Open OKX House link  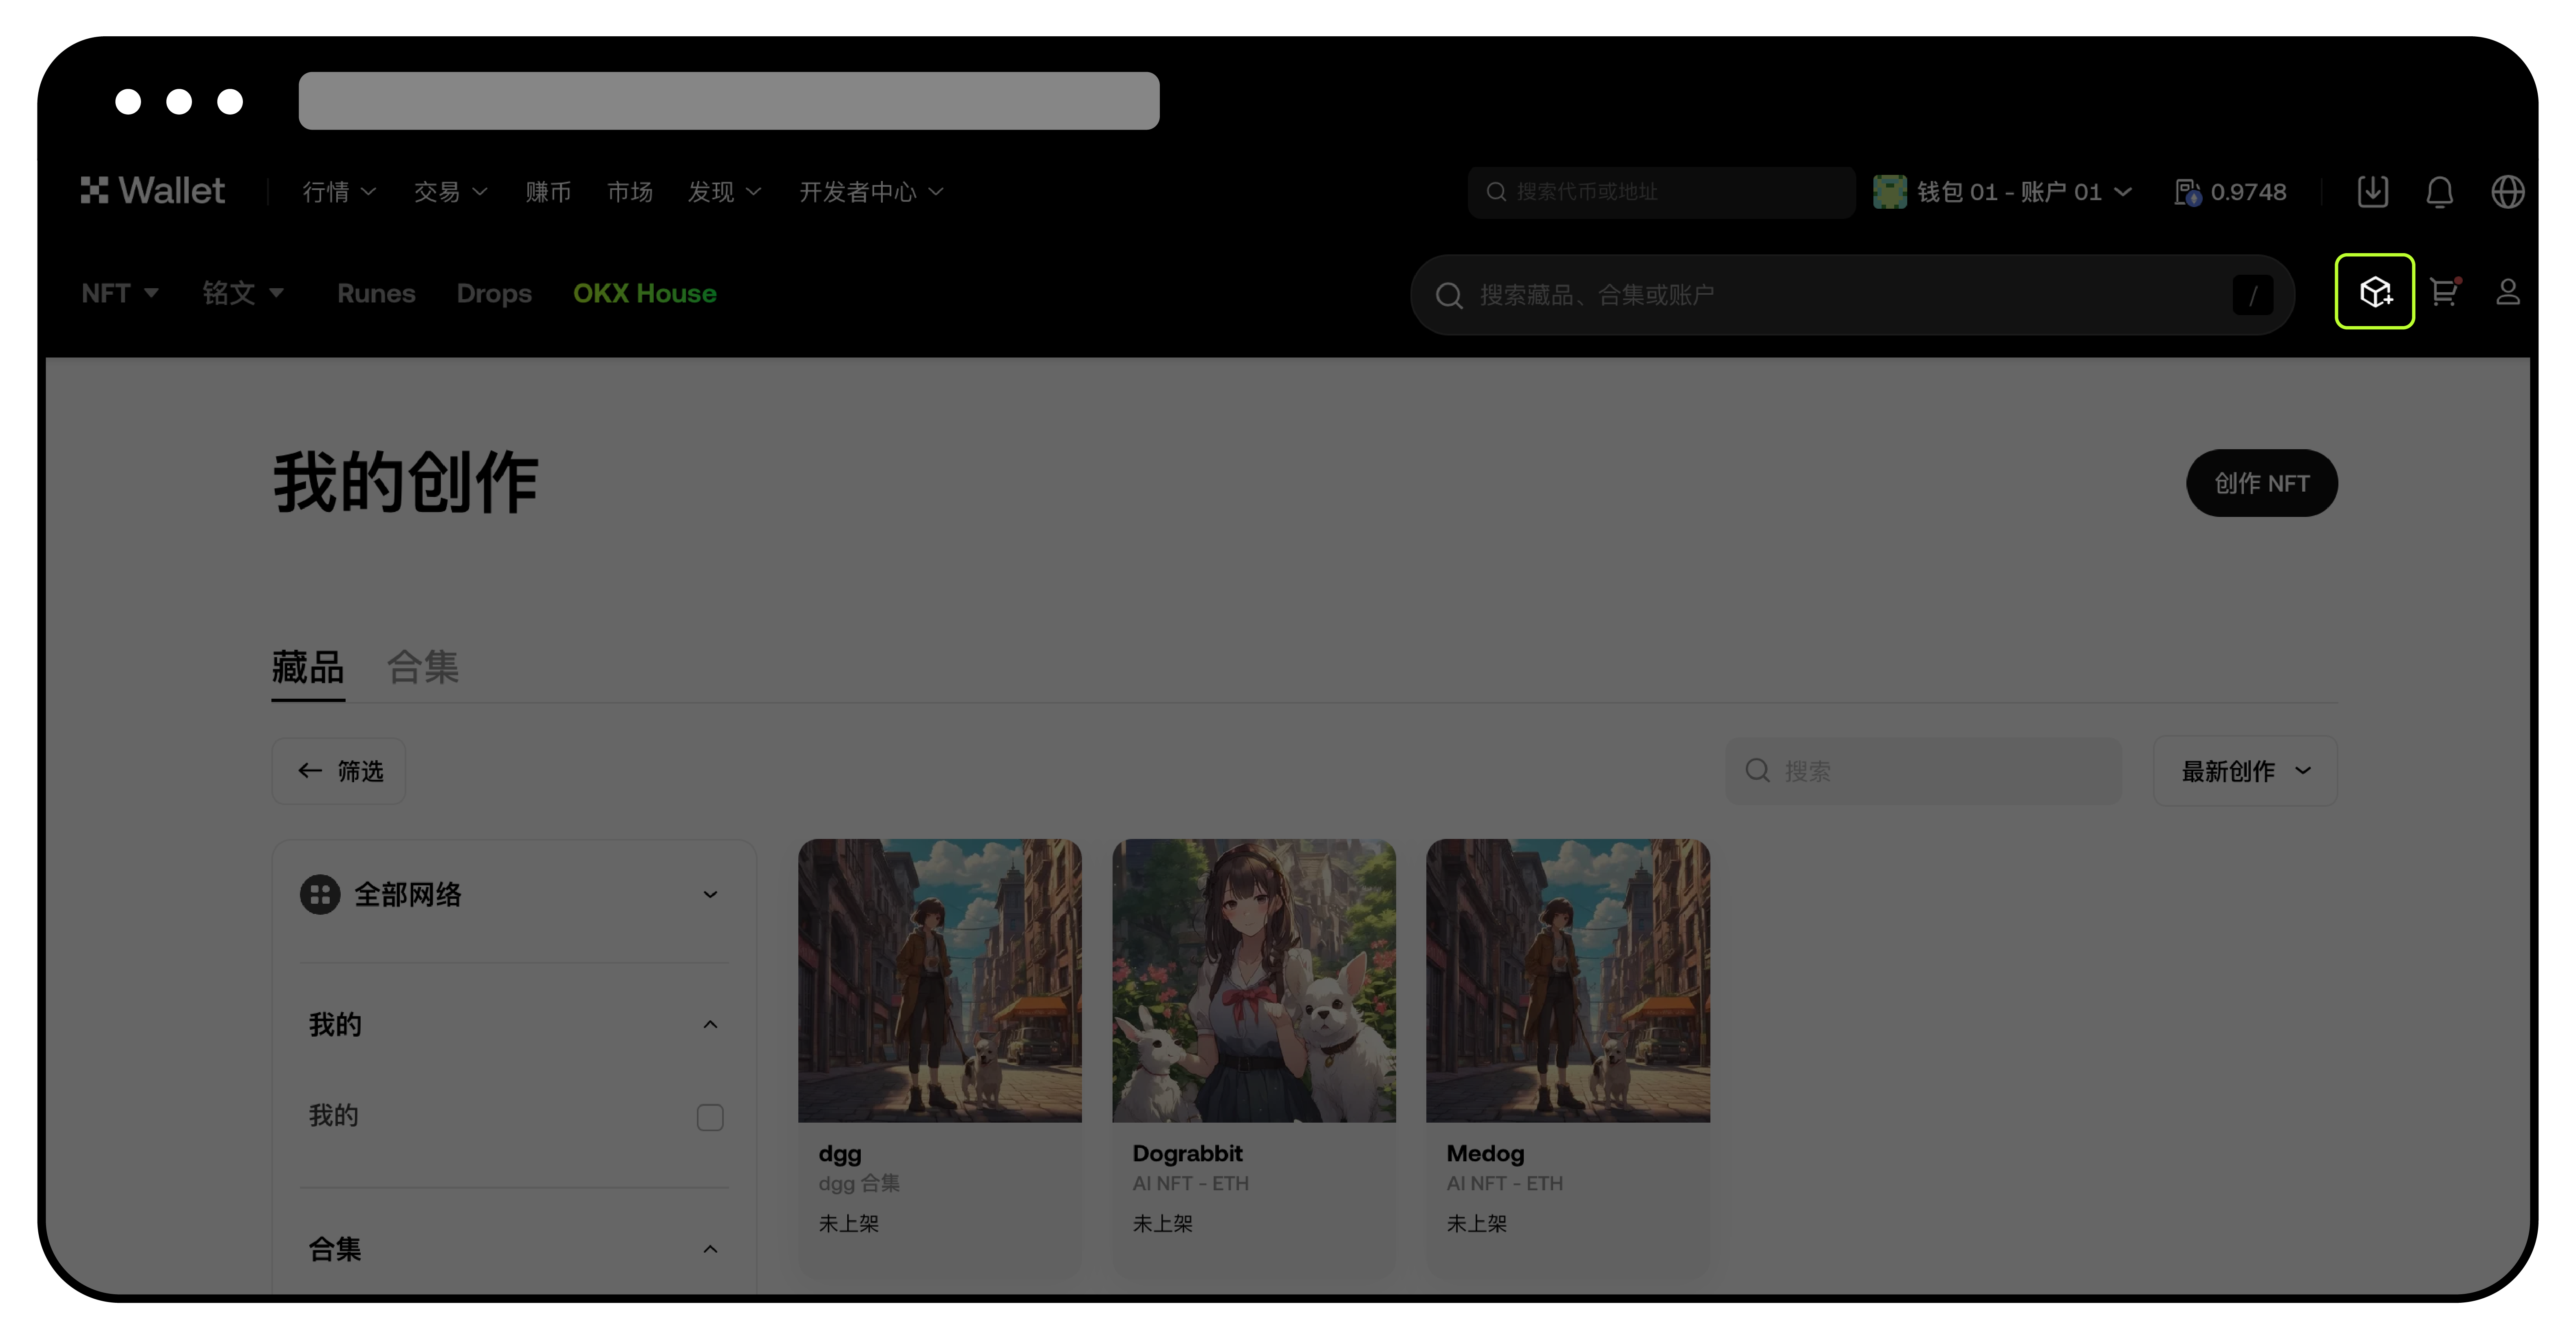pyautogui.click(x=645, y=293)
